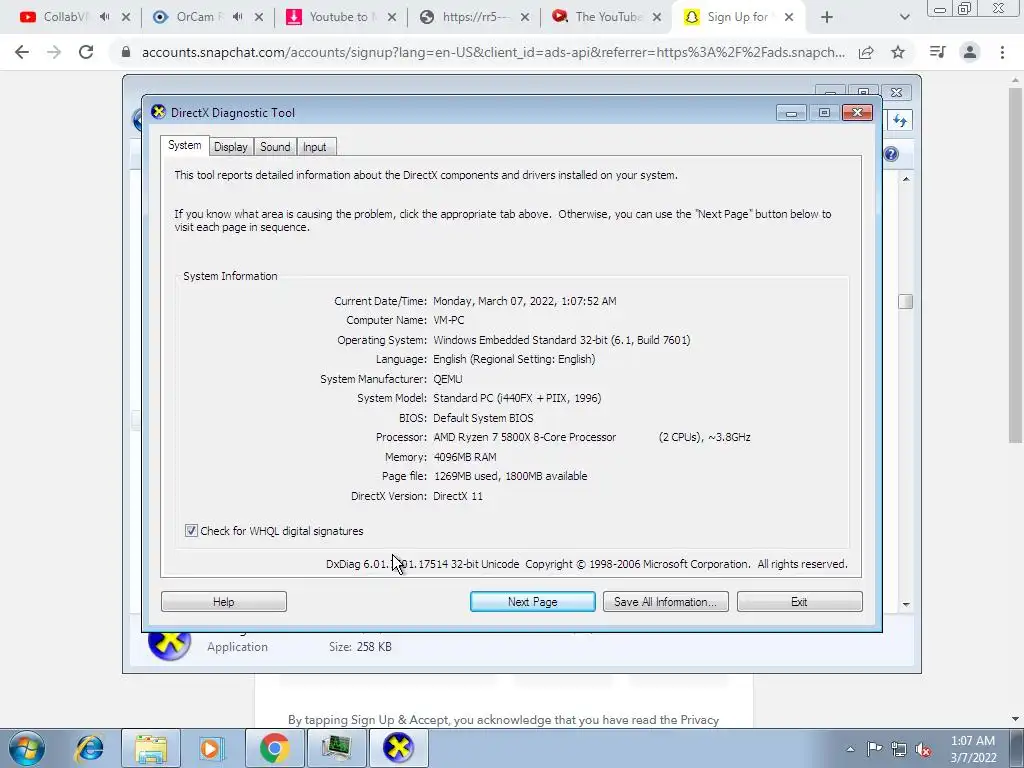Show hidden tray icons arrow

tap(850, 749)
